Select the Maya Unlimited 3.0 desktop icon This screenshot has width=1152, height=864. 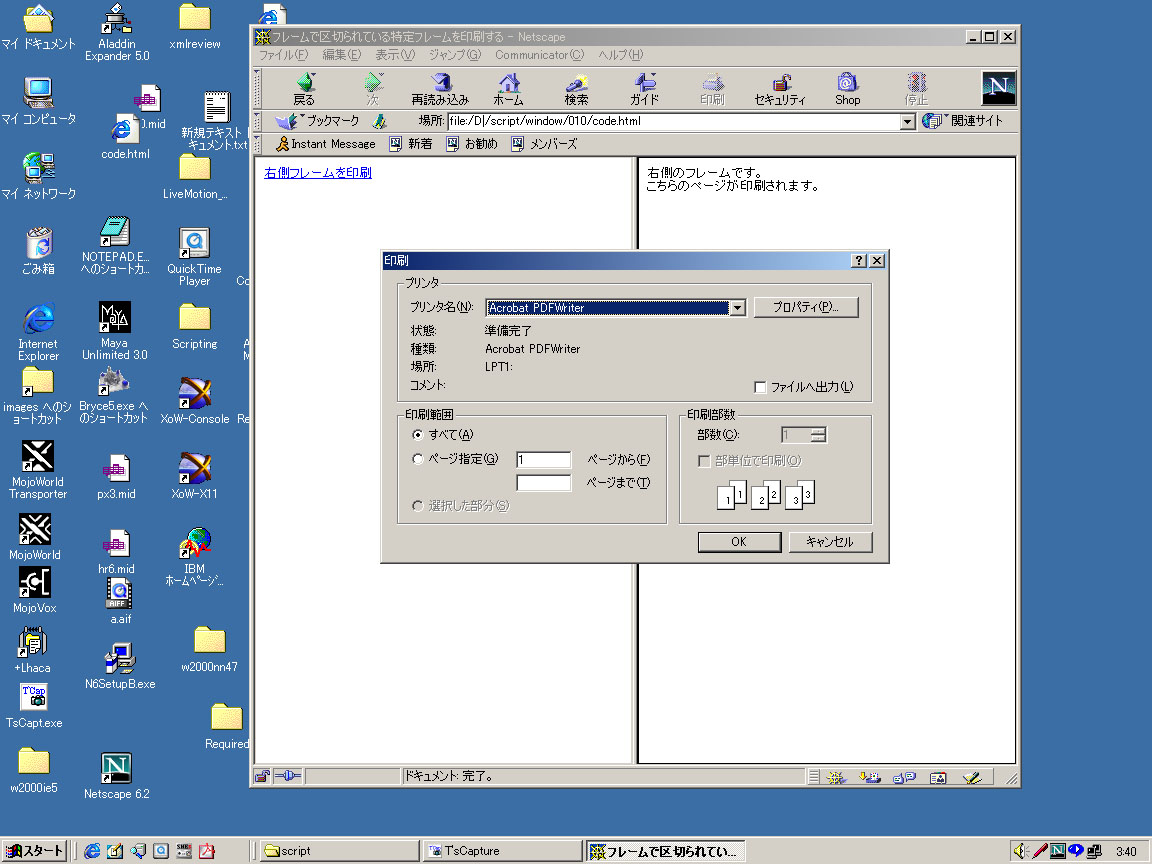[115, 331]
